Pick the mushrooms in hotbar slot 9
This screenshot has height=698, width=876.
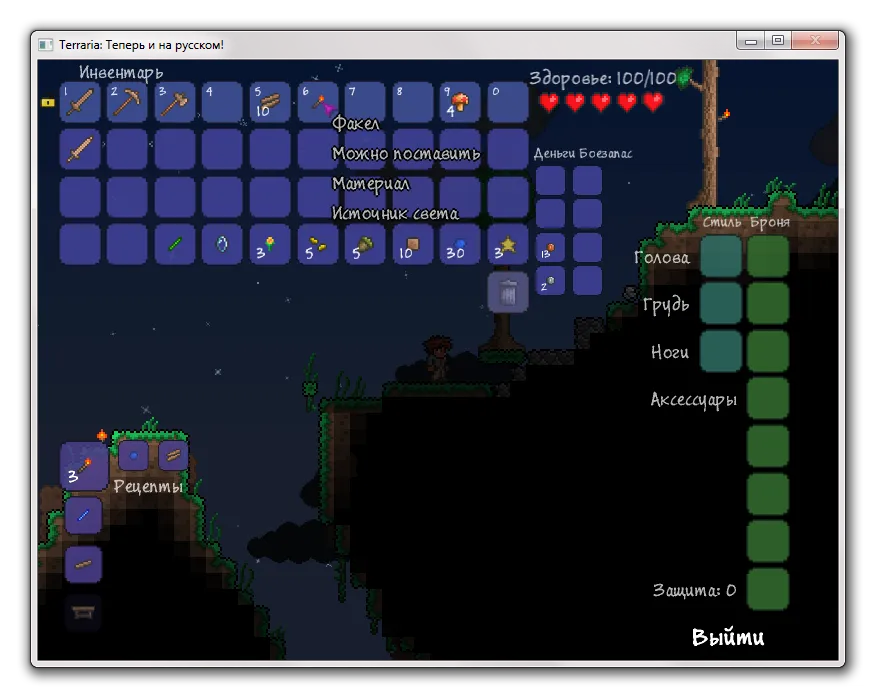point(460,102)
